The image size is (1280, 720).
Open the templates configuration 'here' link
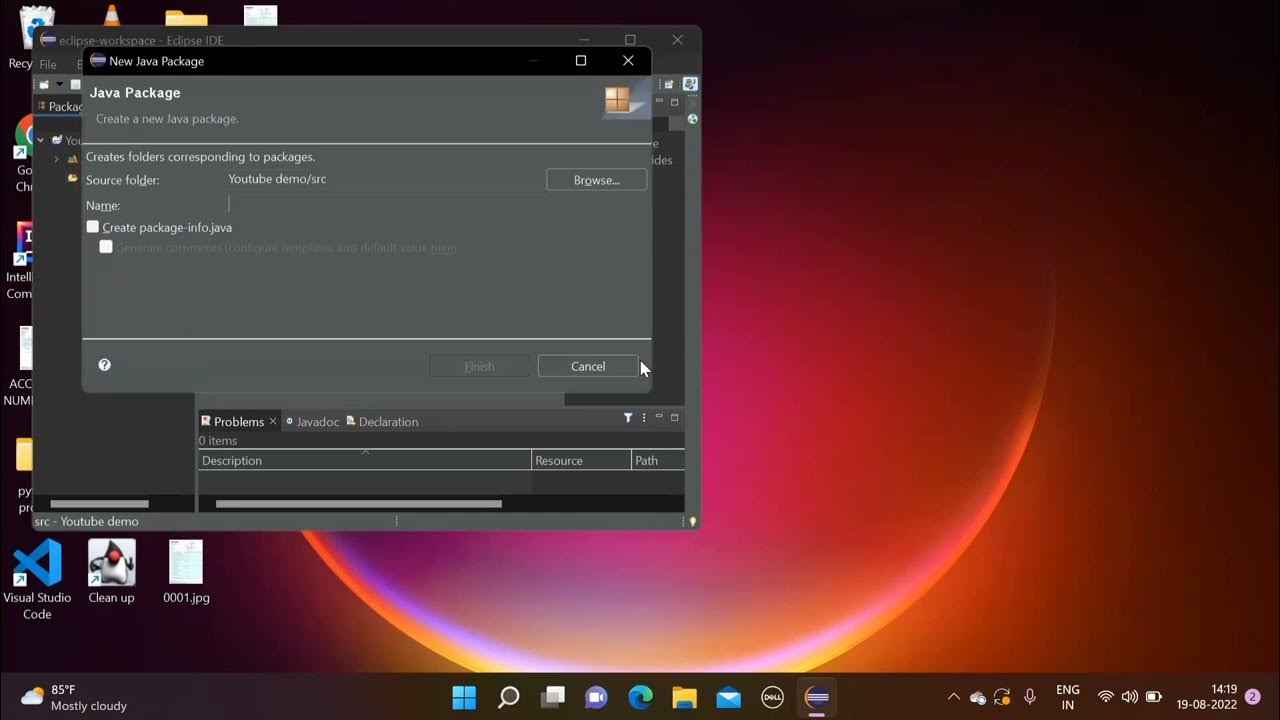point(442,248)
